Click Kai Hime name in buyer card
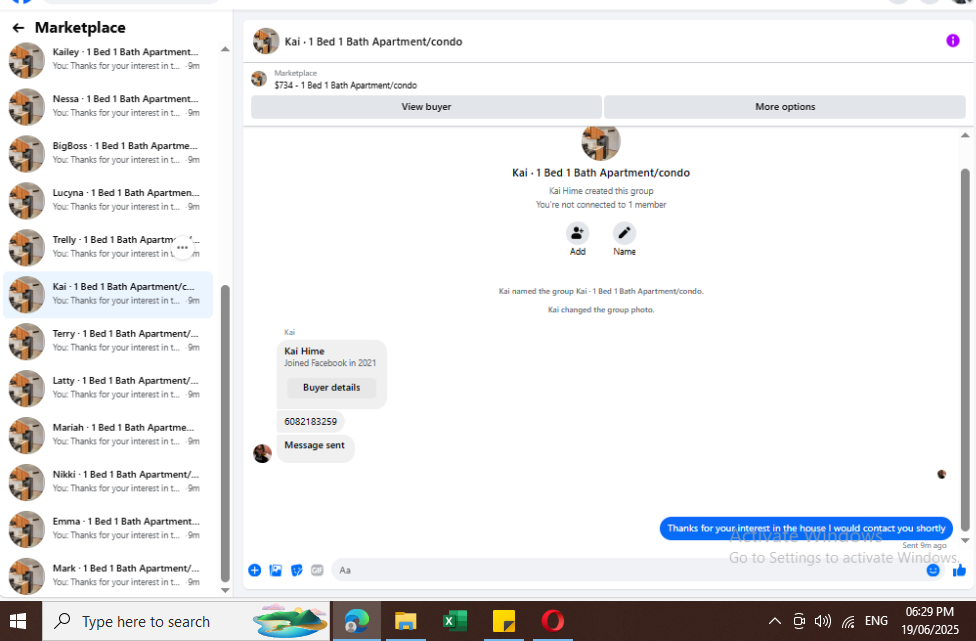Viewport: 976px width, 641px height. [304, 351]
